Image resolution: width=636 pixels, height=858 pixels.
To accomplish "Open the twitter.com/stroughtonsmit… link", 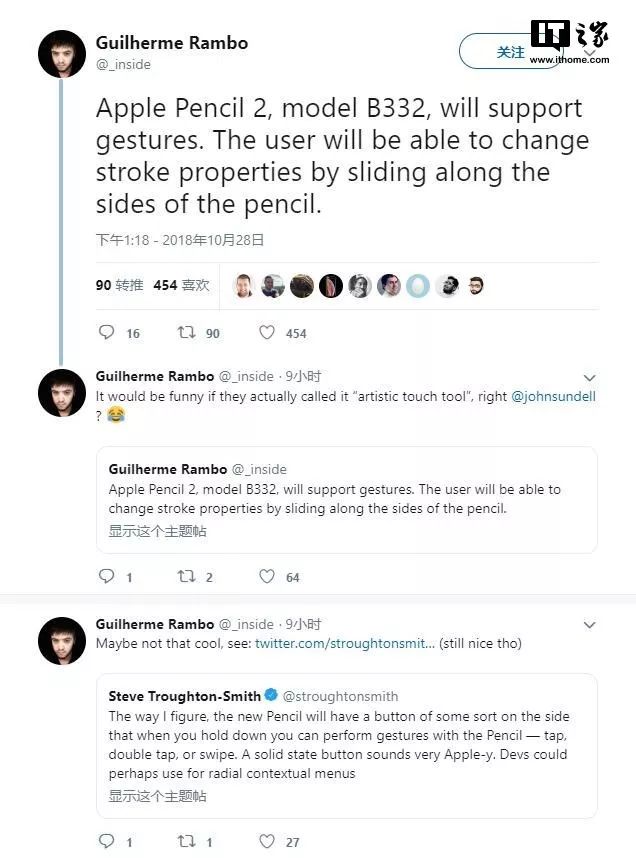I will pos(345,643).
